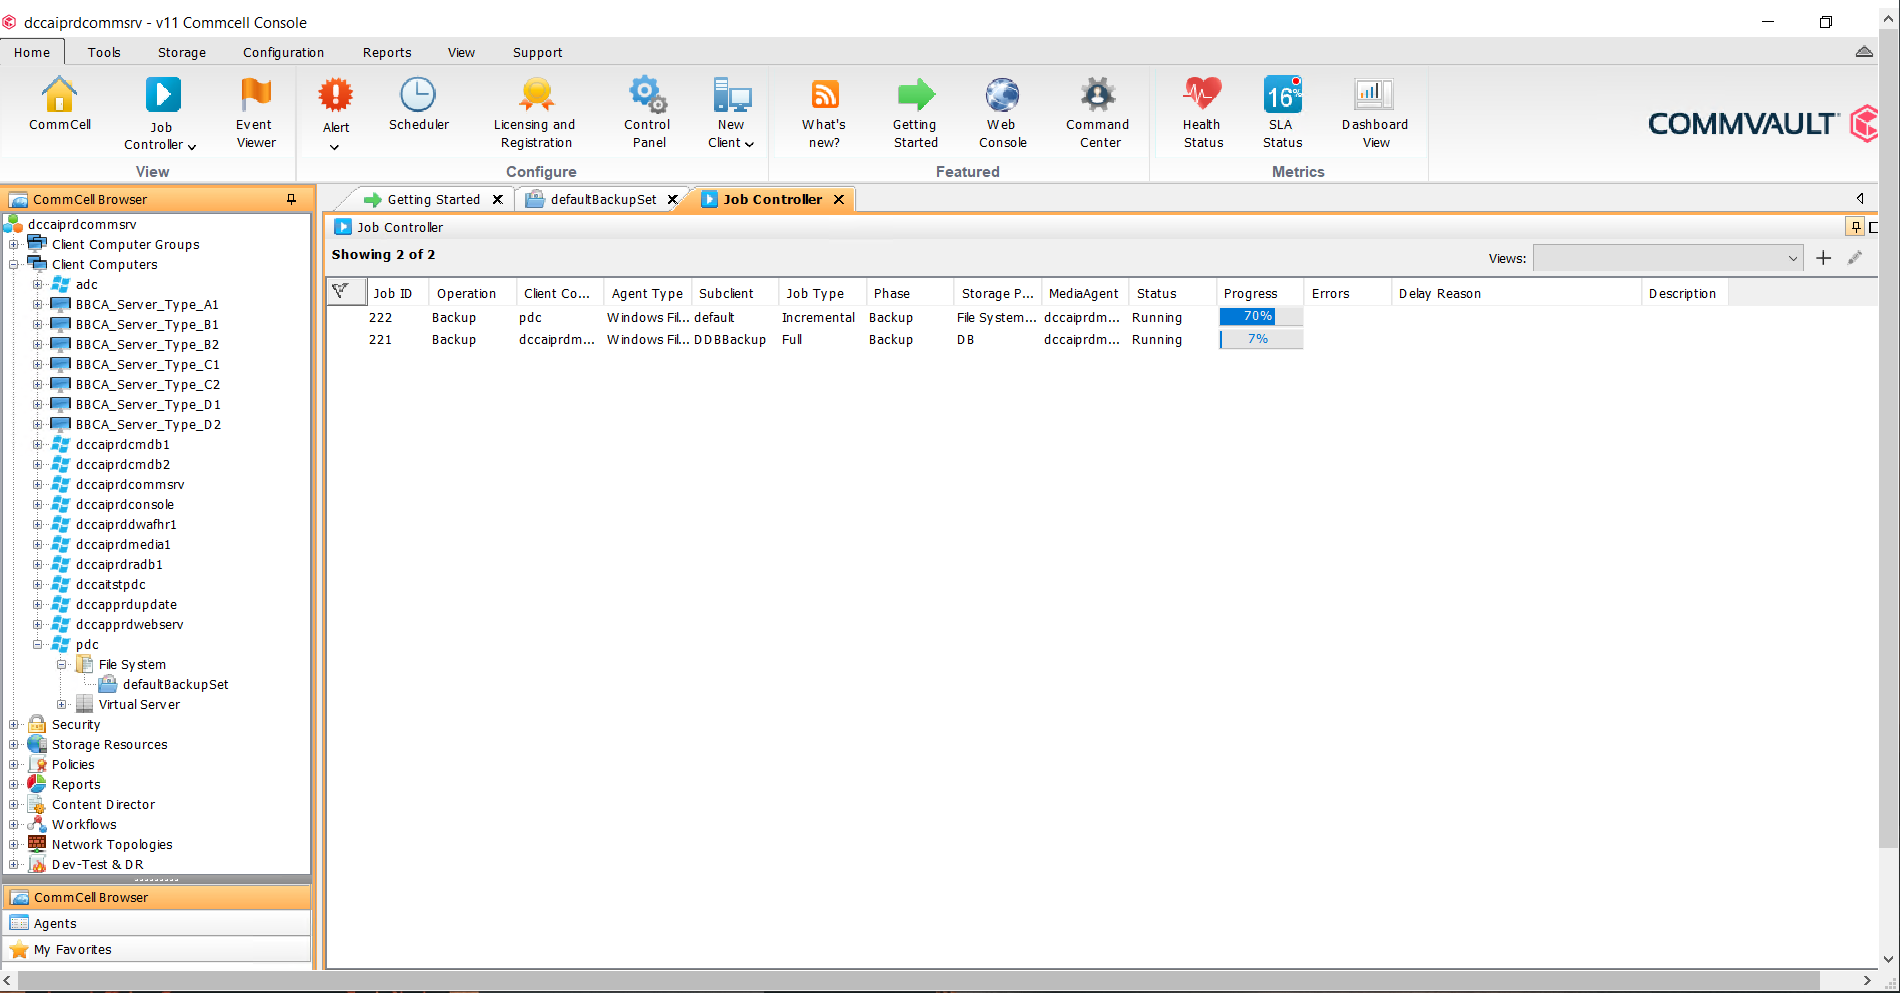
Task: Close the Job Controller tab
Action: pos(839,199)
